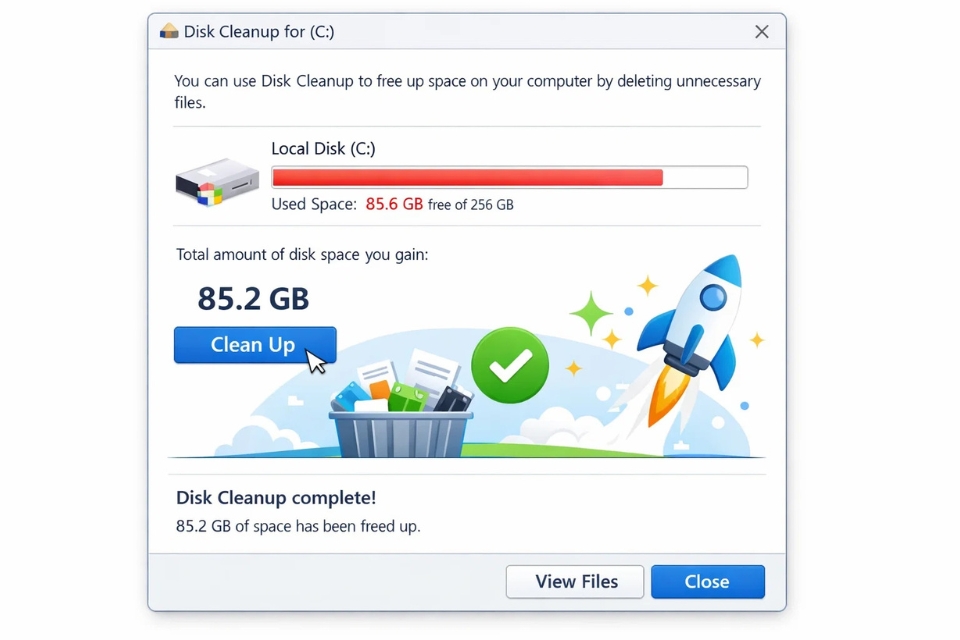Click the rocket launch illustration
This screenshot has width=960, height=640.
pos(700,320)
